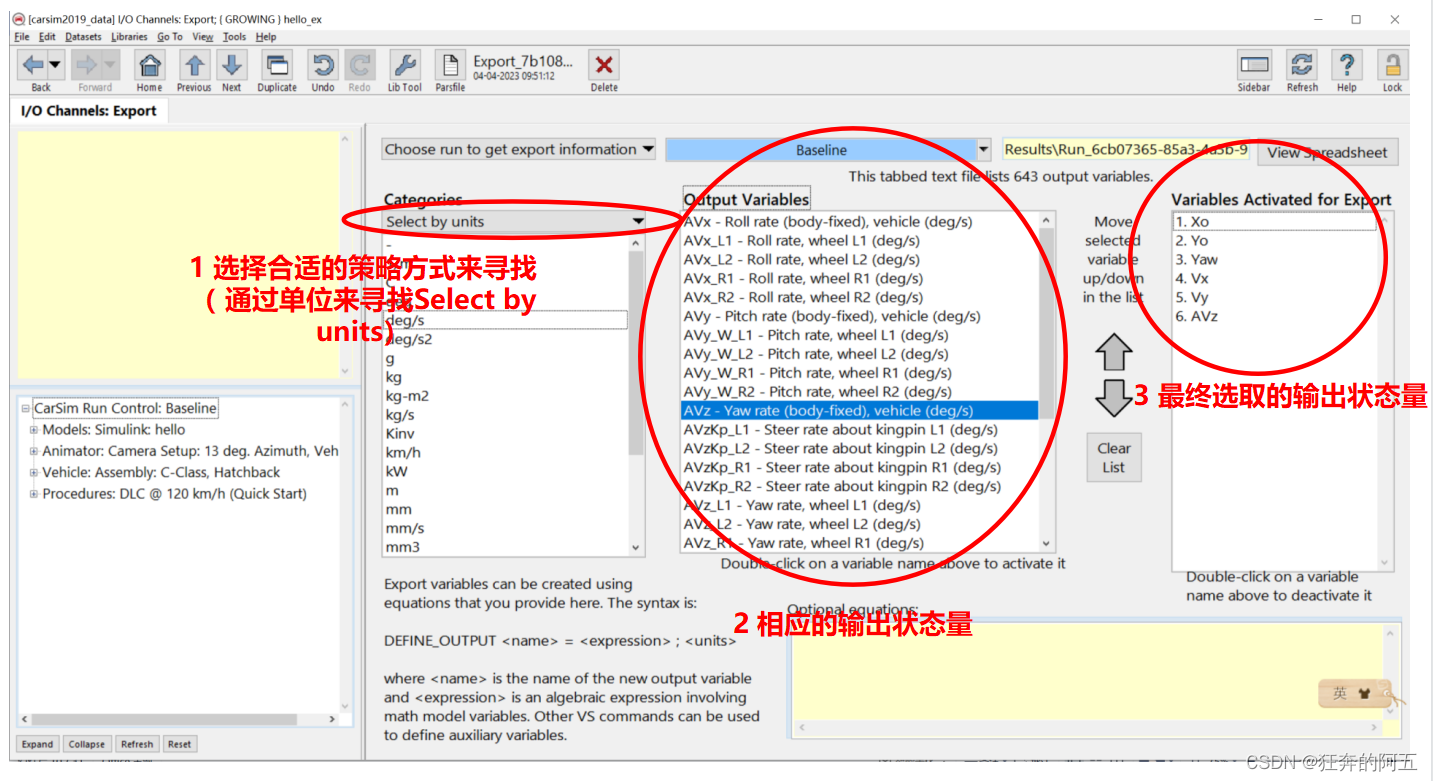
Task: View the Parsfile
Action: 450,65
